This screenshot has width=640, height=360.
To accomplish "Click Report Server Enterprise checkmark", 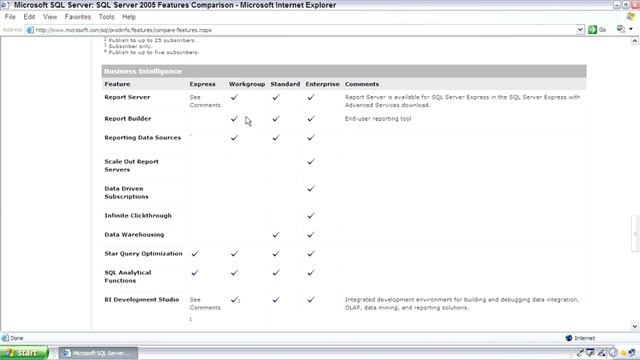I will (311, 97).
